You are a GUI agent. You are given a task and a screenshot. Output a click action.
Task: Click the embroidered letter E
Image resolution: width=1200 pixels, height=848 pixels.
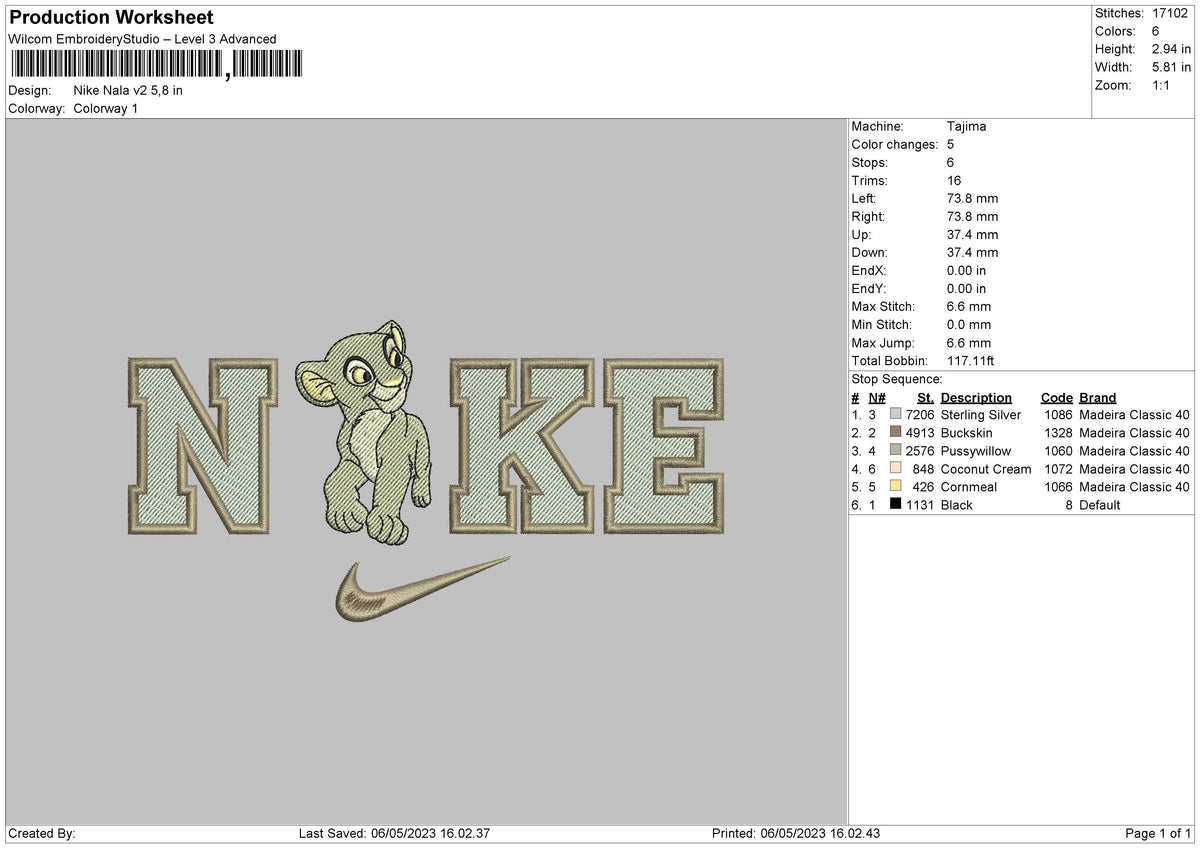[x=664, y=446]
